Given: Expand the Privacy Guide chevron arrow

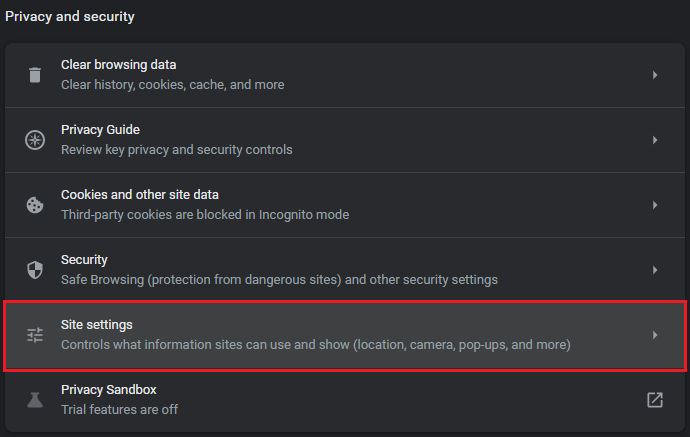Looking at the screenshot, I should pyautogui.click(x=655, y=140).
